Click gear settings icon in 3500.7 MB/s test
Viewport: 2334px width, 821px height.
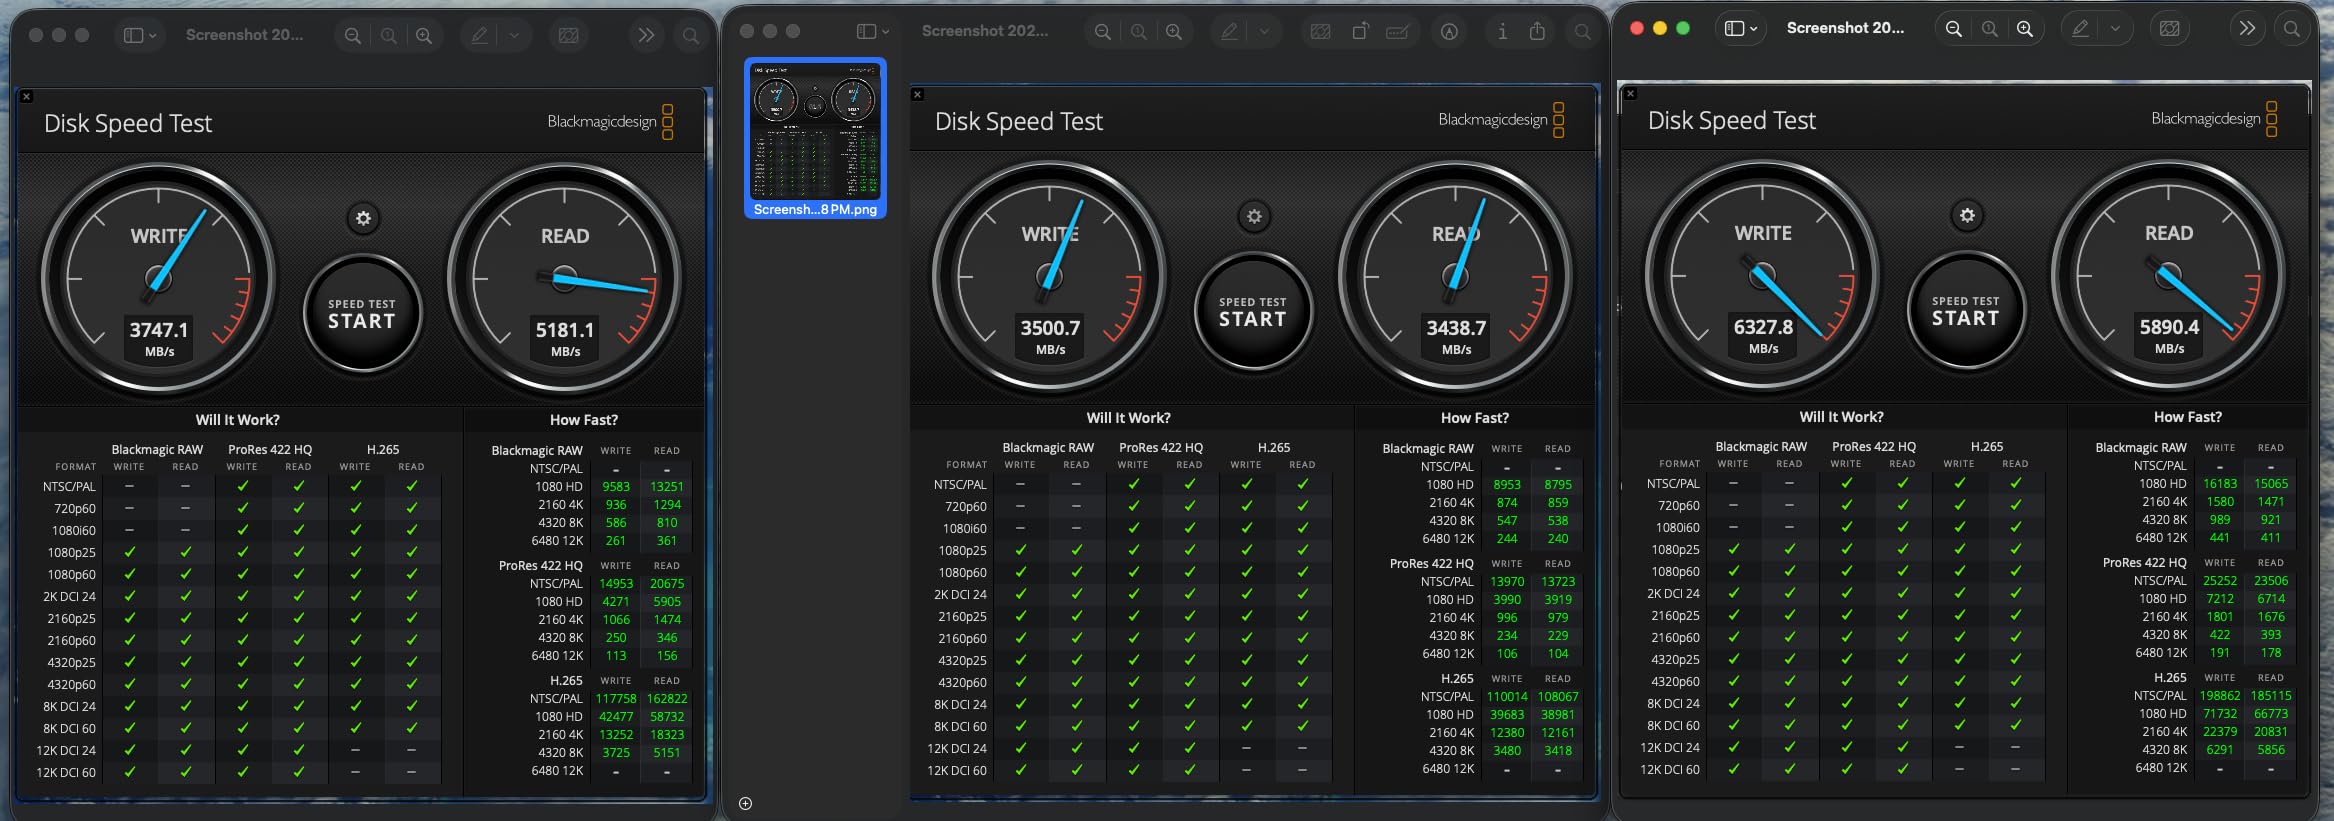point(1254,216)
